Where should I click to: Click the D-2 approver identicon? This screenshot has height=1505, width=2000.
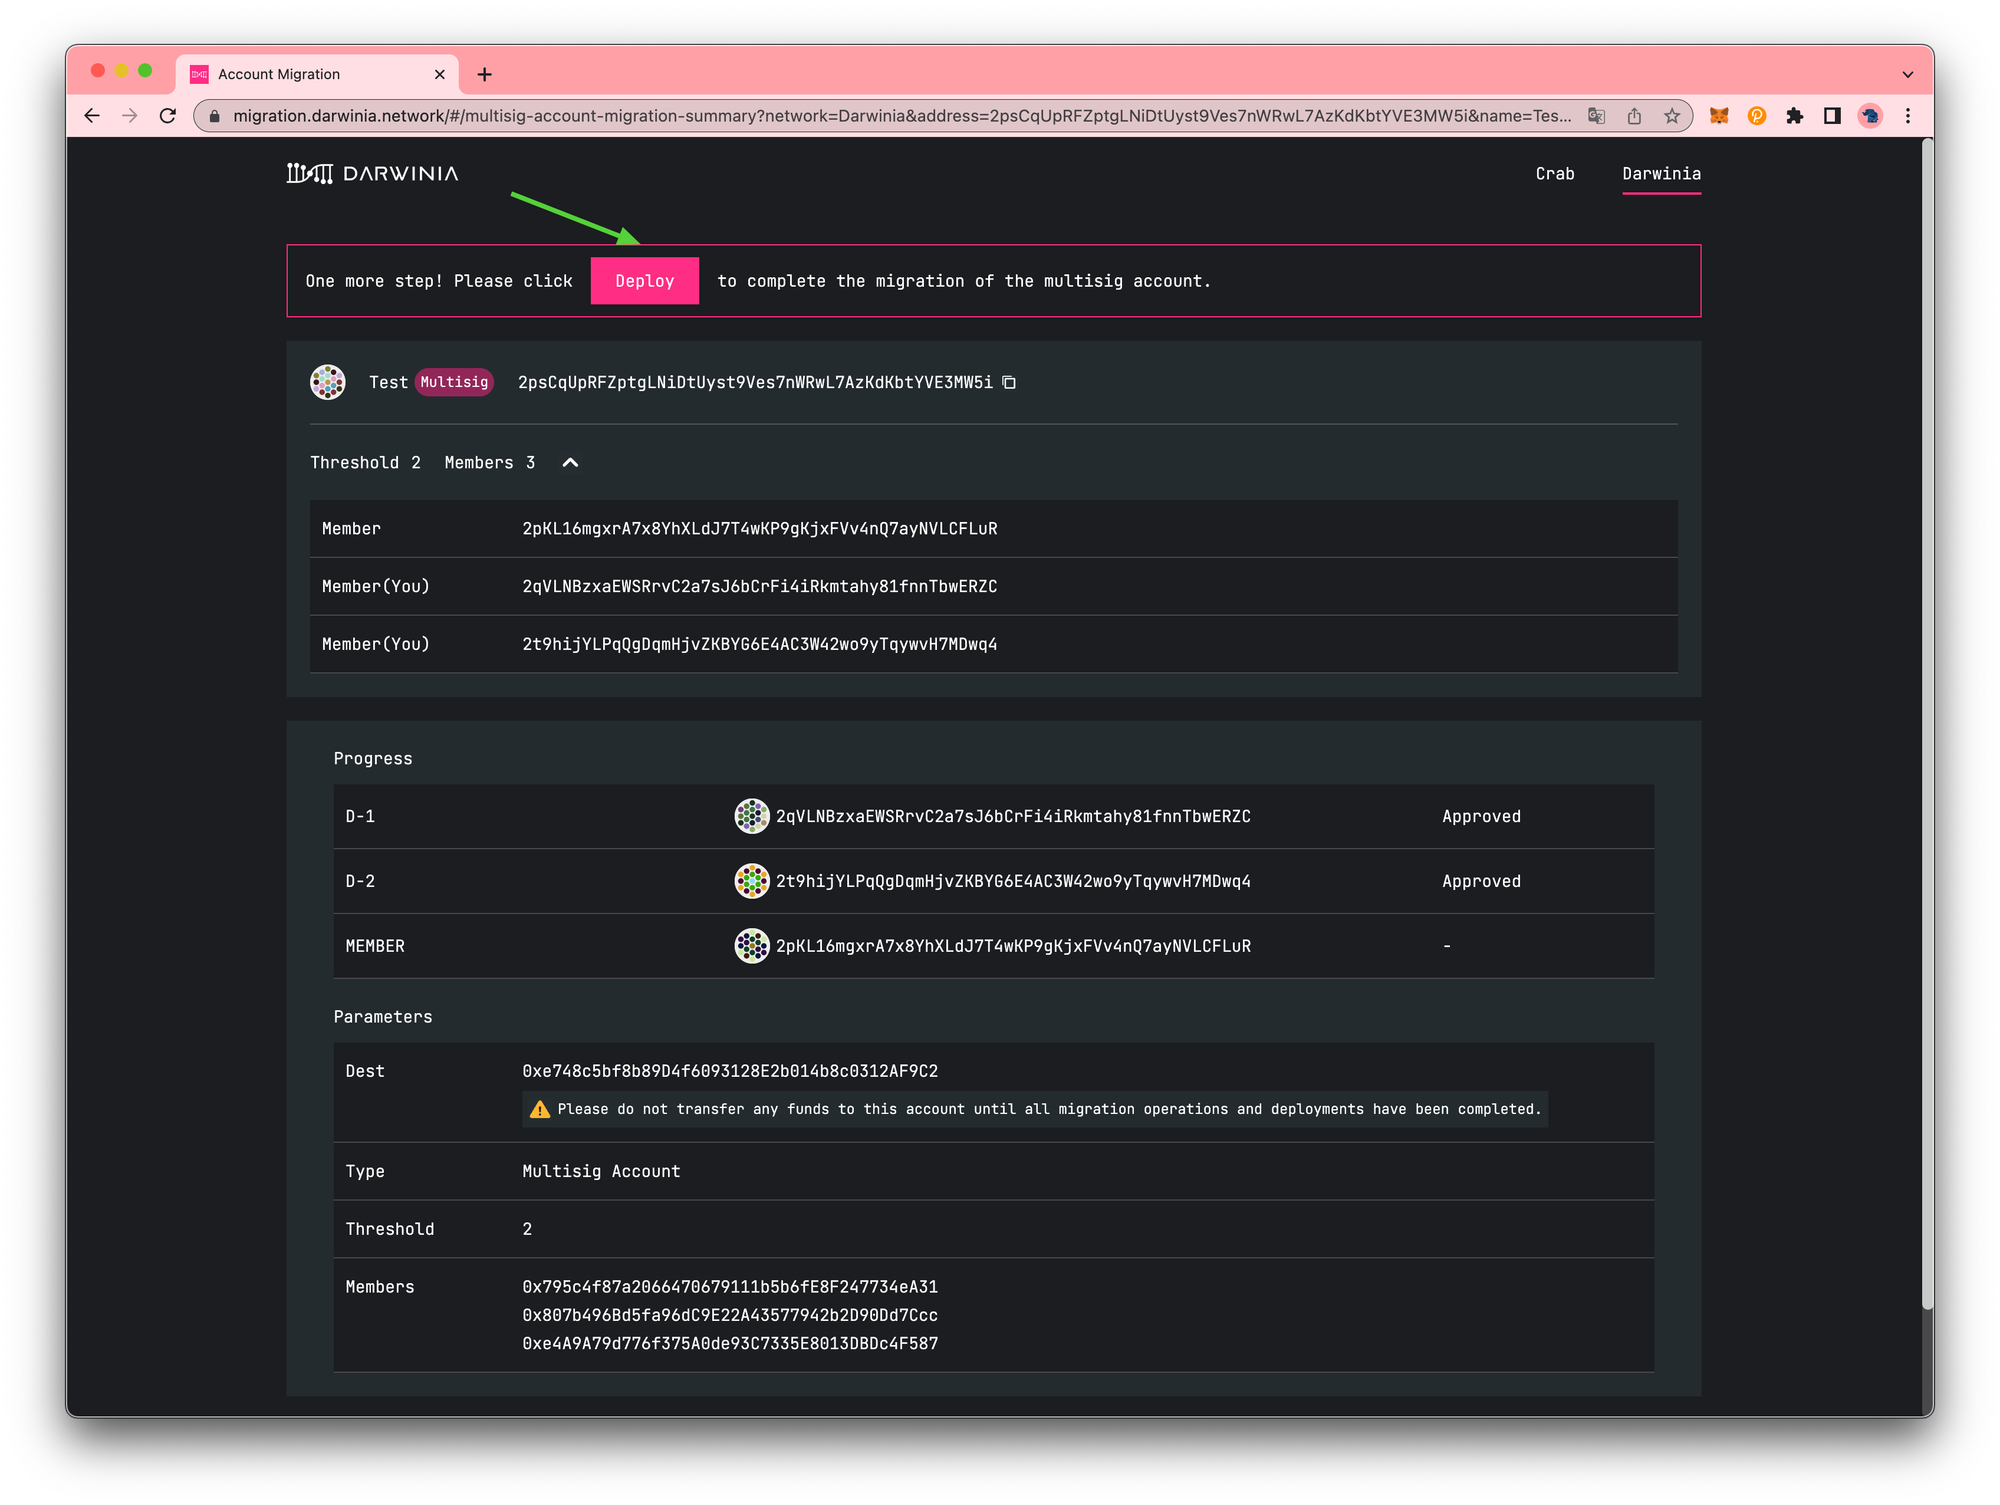tap(751, 881)
